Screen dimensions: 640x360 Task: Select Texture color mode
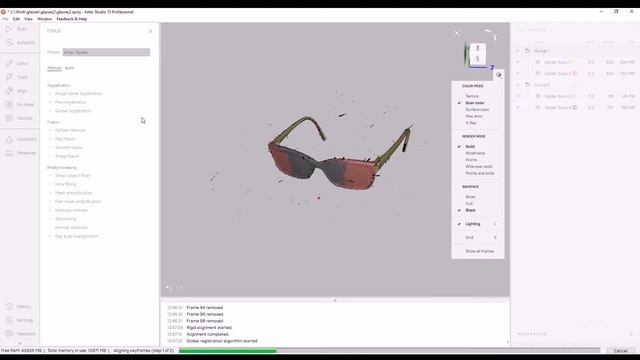click(x=472, y=96)
